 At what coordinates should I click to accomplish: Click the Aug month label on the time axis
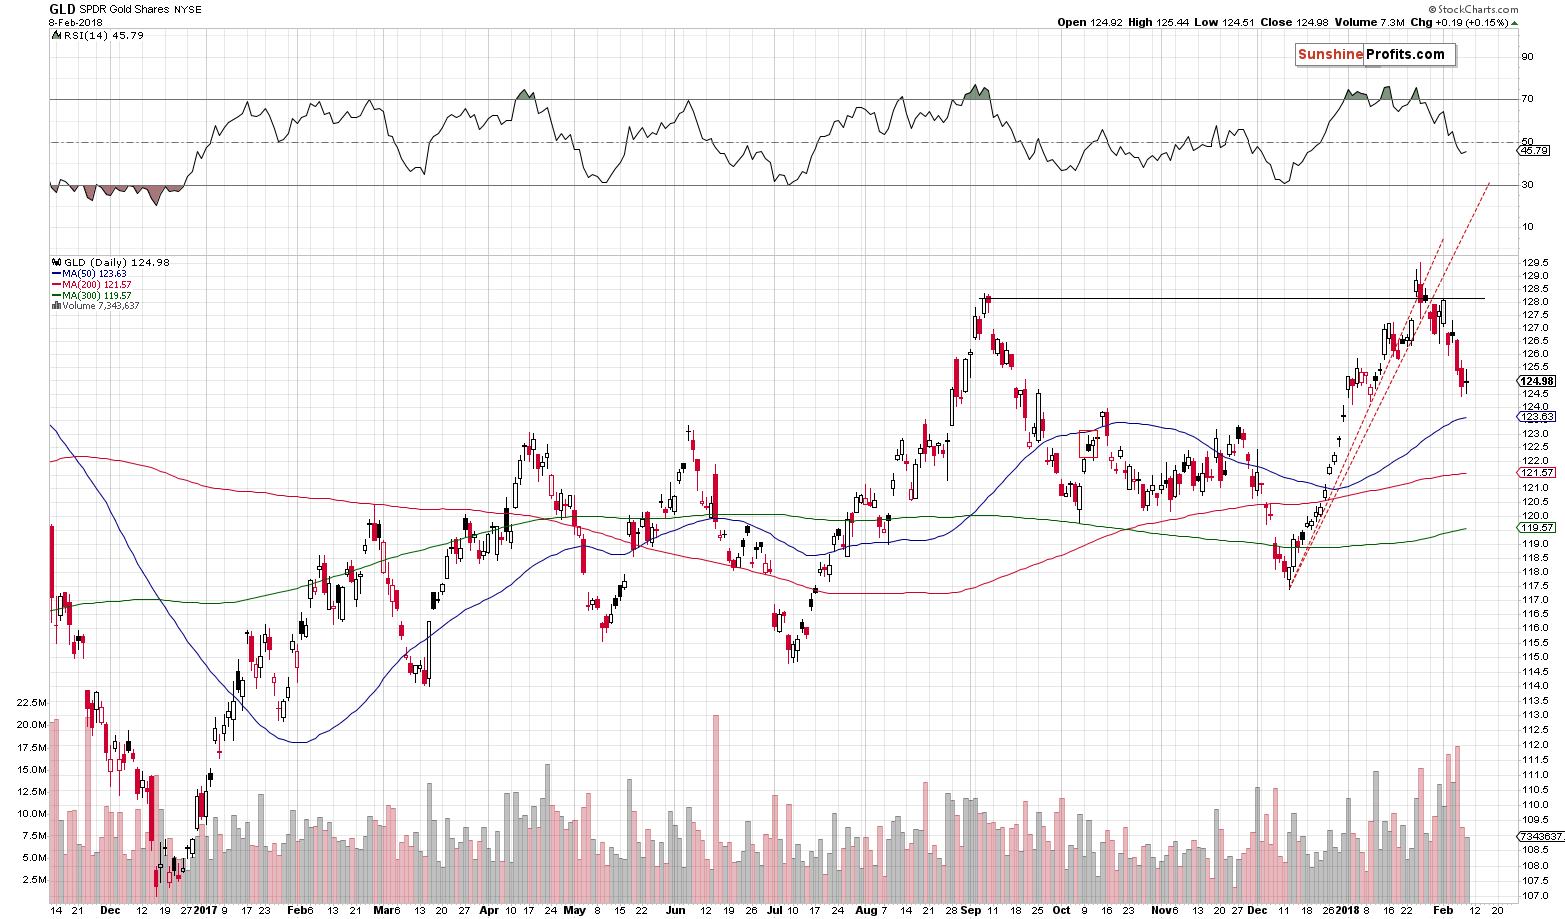click(866, 911)
